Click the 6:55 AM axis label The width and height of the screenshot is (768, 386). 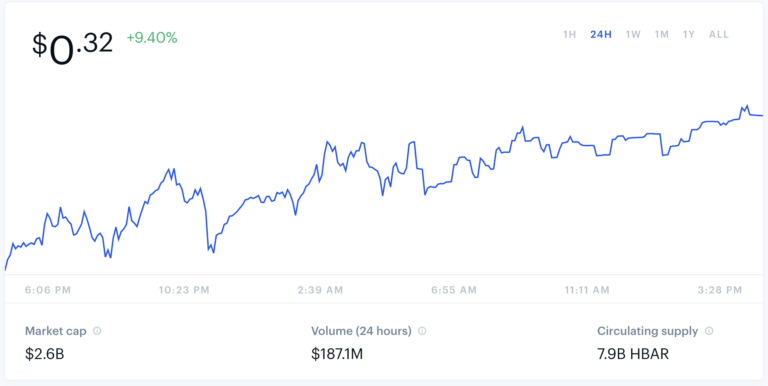tap(454, 290)
